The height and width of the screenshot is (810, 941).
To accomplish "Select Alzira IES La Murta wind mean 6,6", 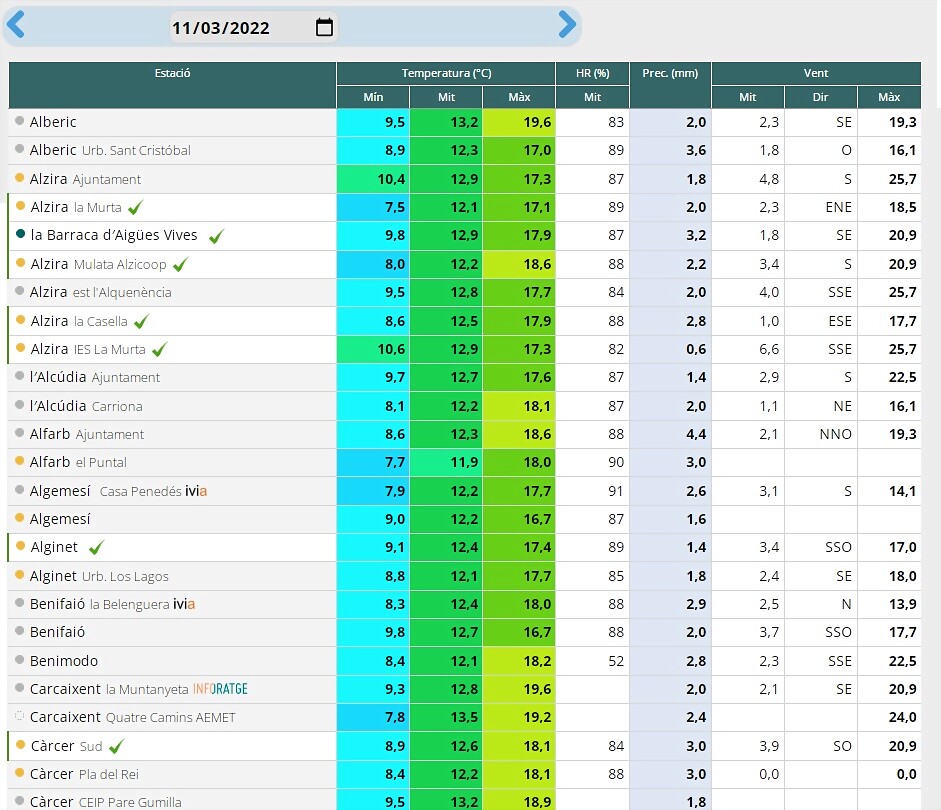I will [x=748, y=349].
